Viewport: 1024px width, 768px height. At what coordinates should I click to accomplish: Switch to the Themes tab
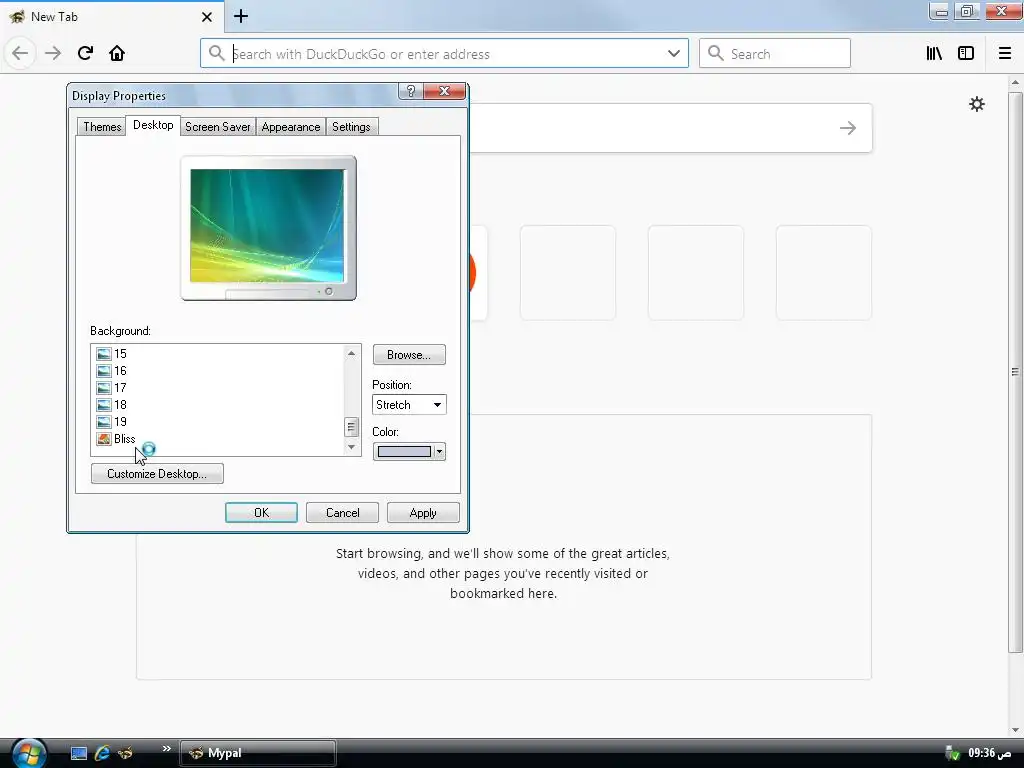[x=102, y=127]
